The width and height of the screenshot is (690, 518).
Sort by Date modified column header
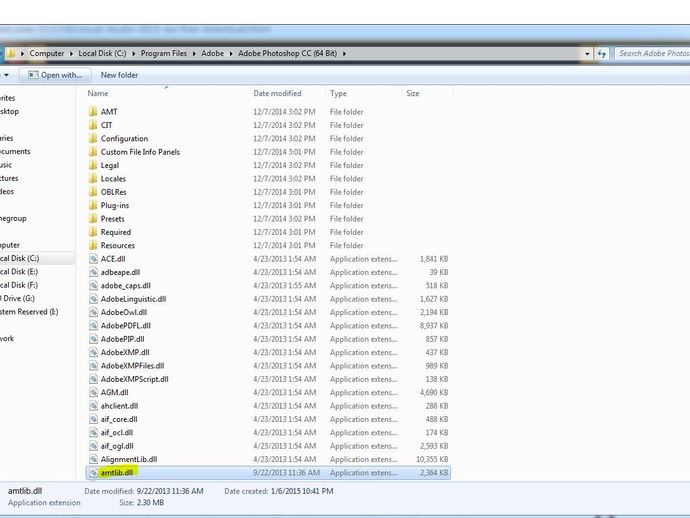pyautogui.click(x=277, y=93)
